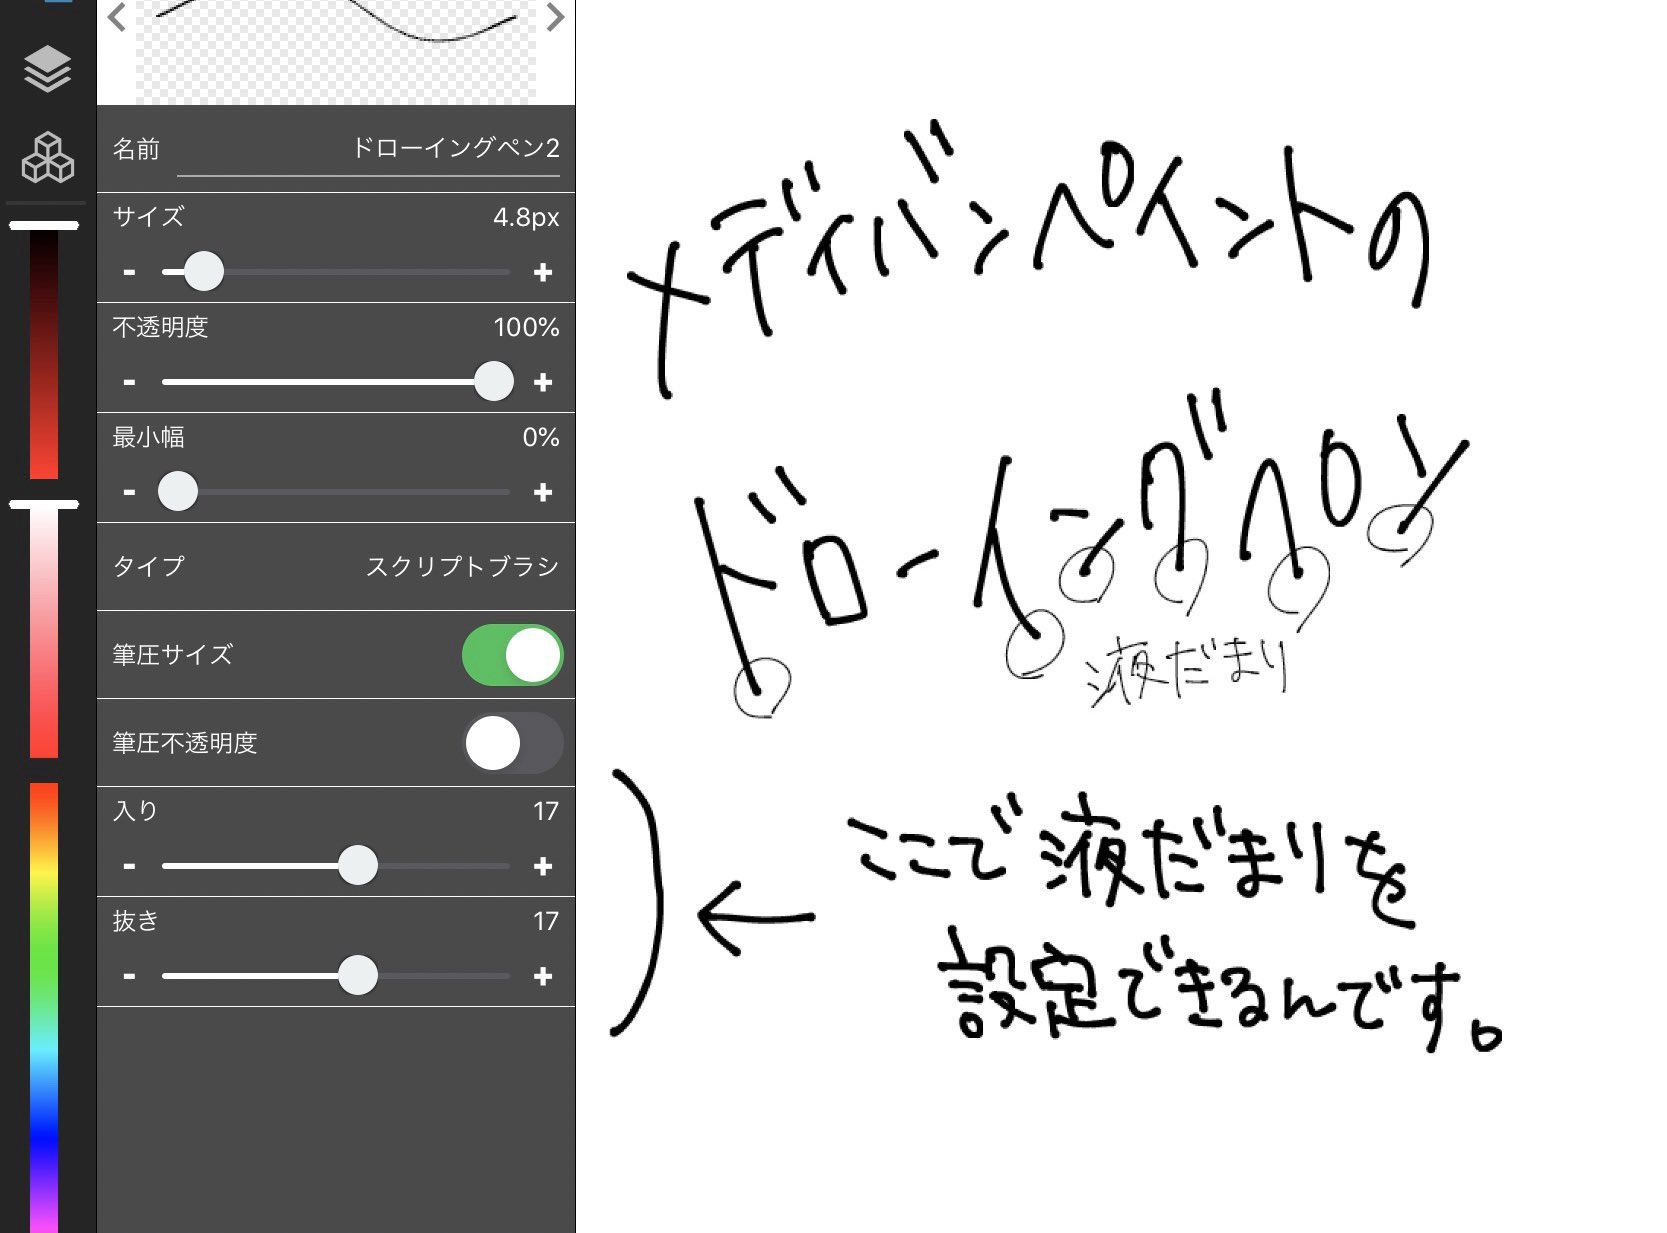Click the brush stroke preview thumbnail

[x=336, y=50]
